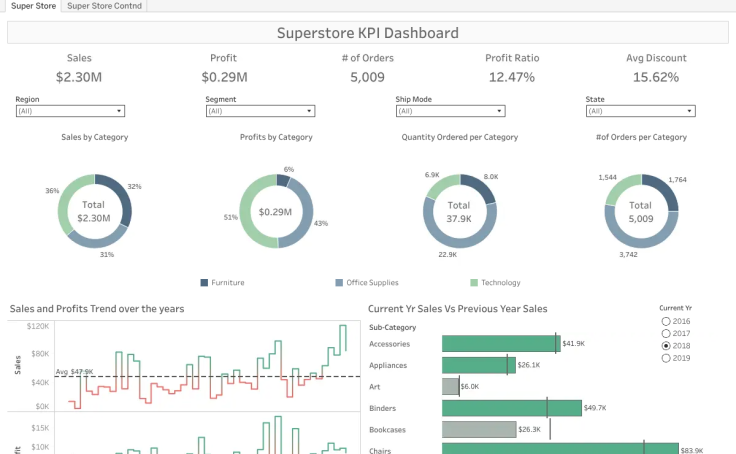Open the Segment filter dropdown
Image resolution: width=736 pixels, height=454 pixels.
point(261,111)
